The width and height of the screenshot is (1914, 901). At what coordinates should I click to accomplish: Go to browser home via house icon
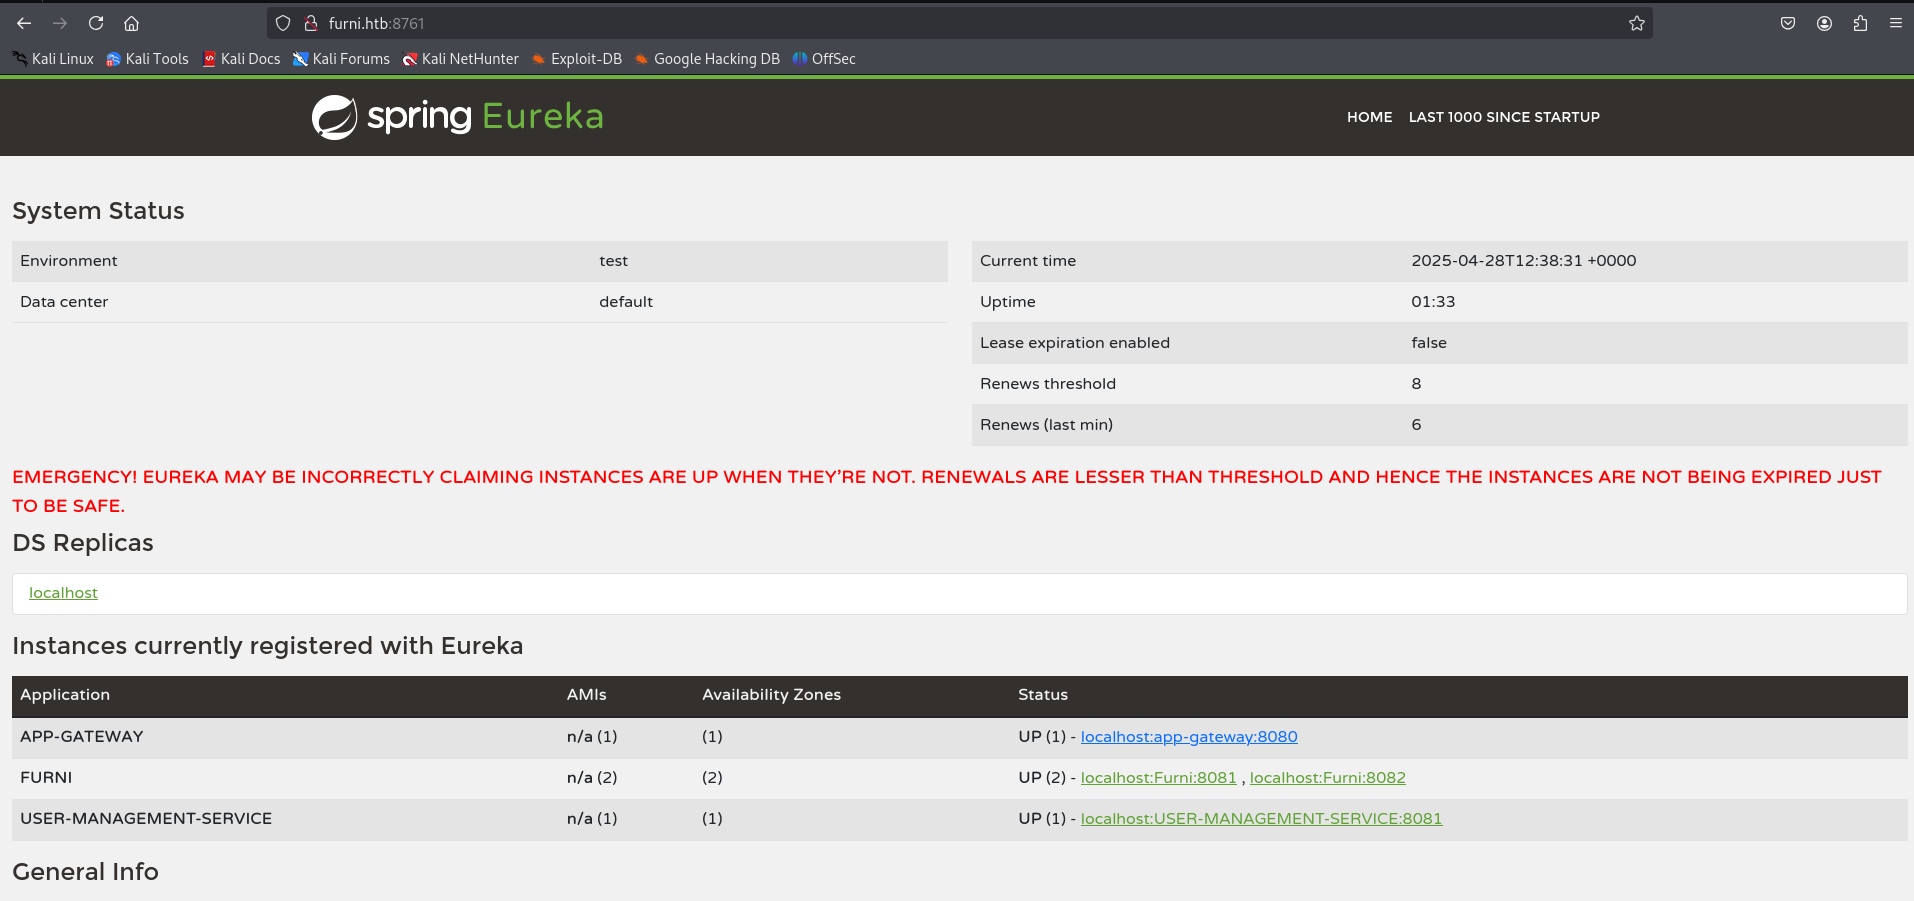[x=131, y=23]
